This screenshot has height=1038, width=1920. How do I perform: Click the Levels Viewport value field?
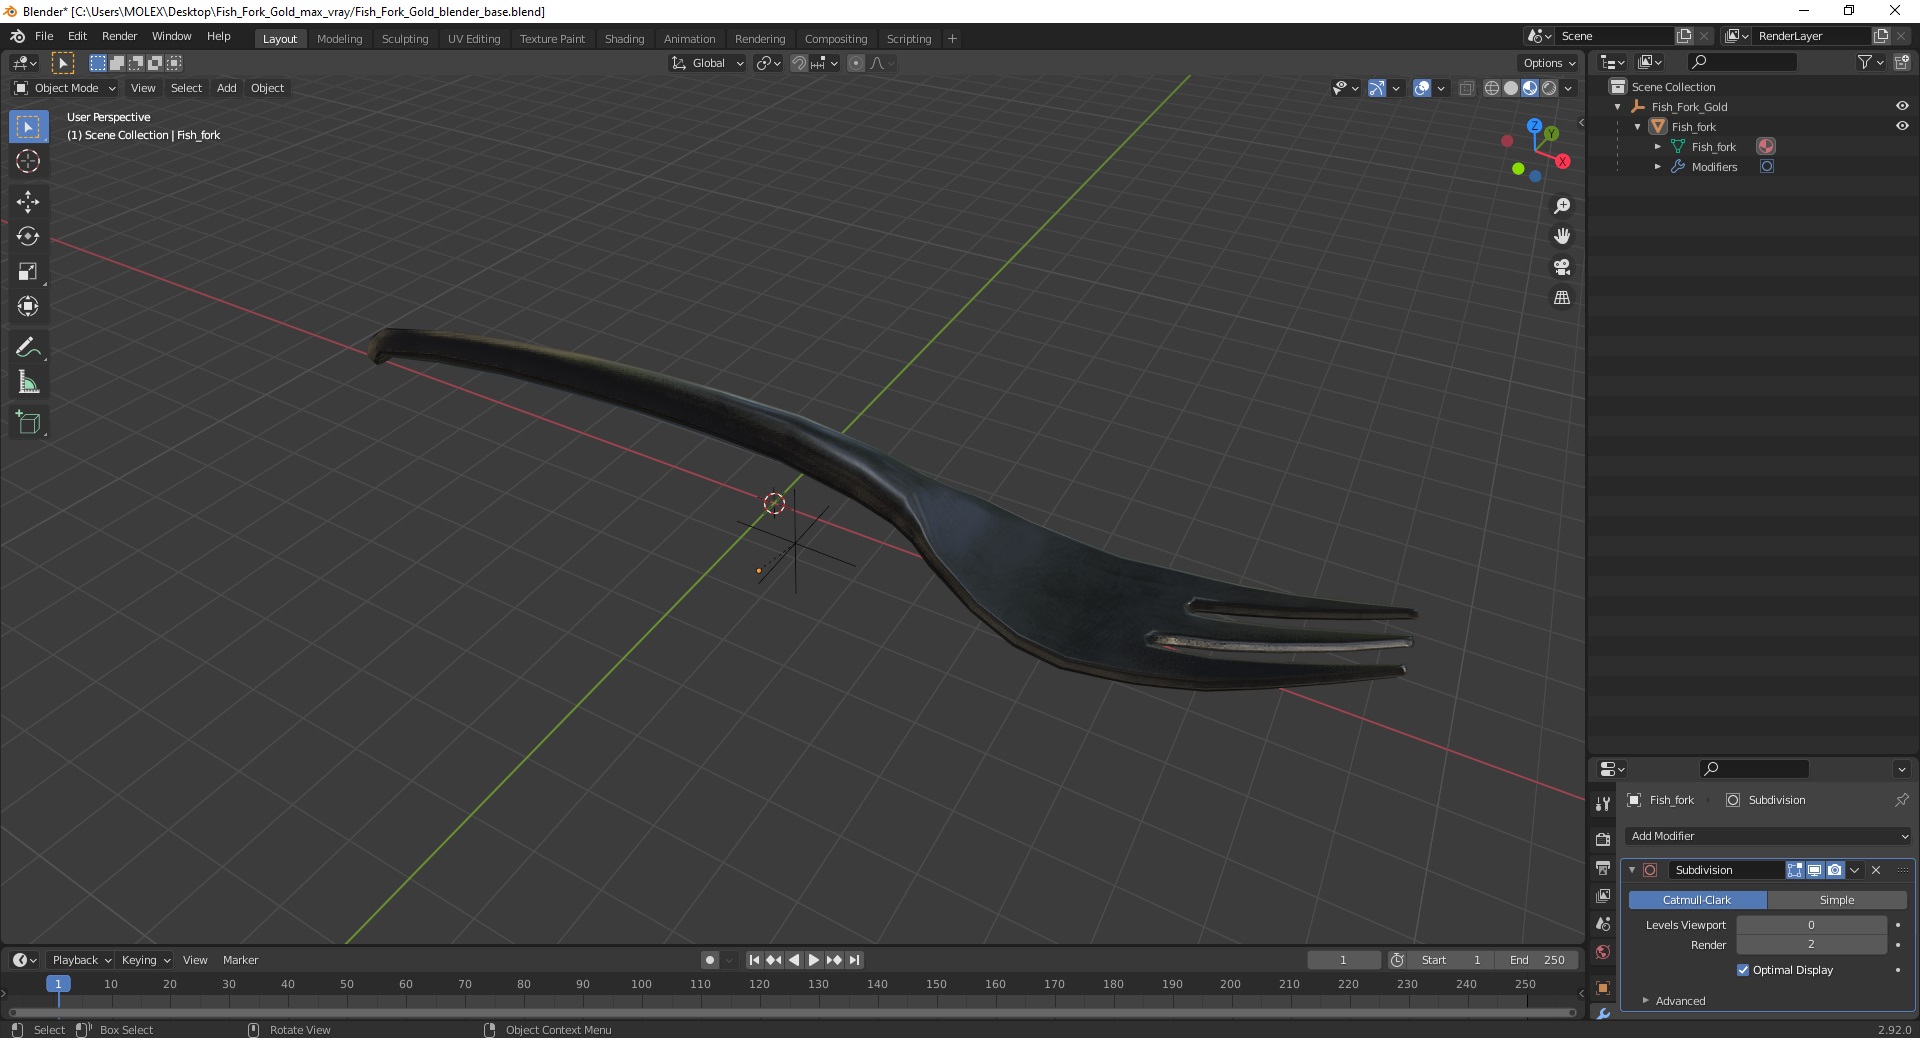pos(1811,925)
